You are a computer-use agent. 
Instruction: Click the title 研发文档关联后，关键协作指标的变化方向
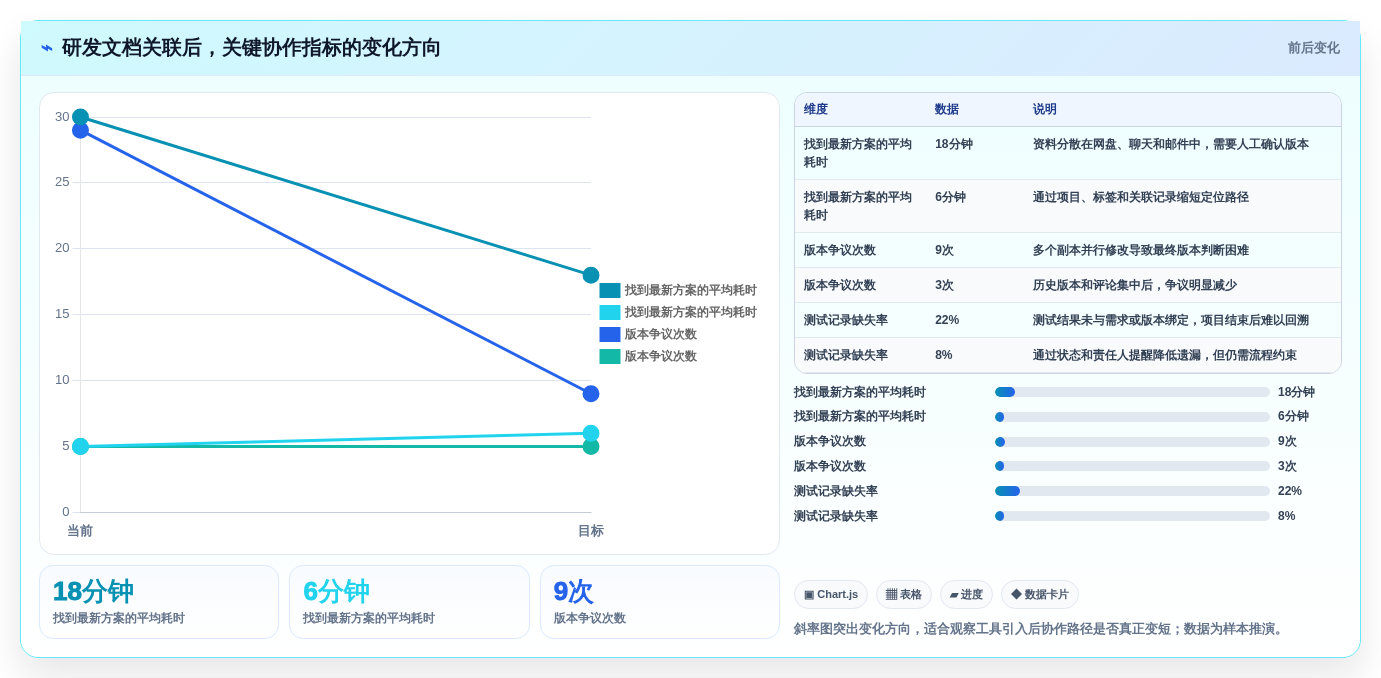pyautogui.click(x=251, y=48)
